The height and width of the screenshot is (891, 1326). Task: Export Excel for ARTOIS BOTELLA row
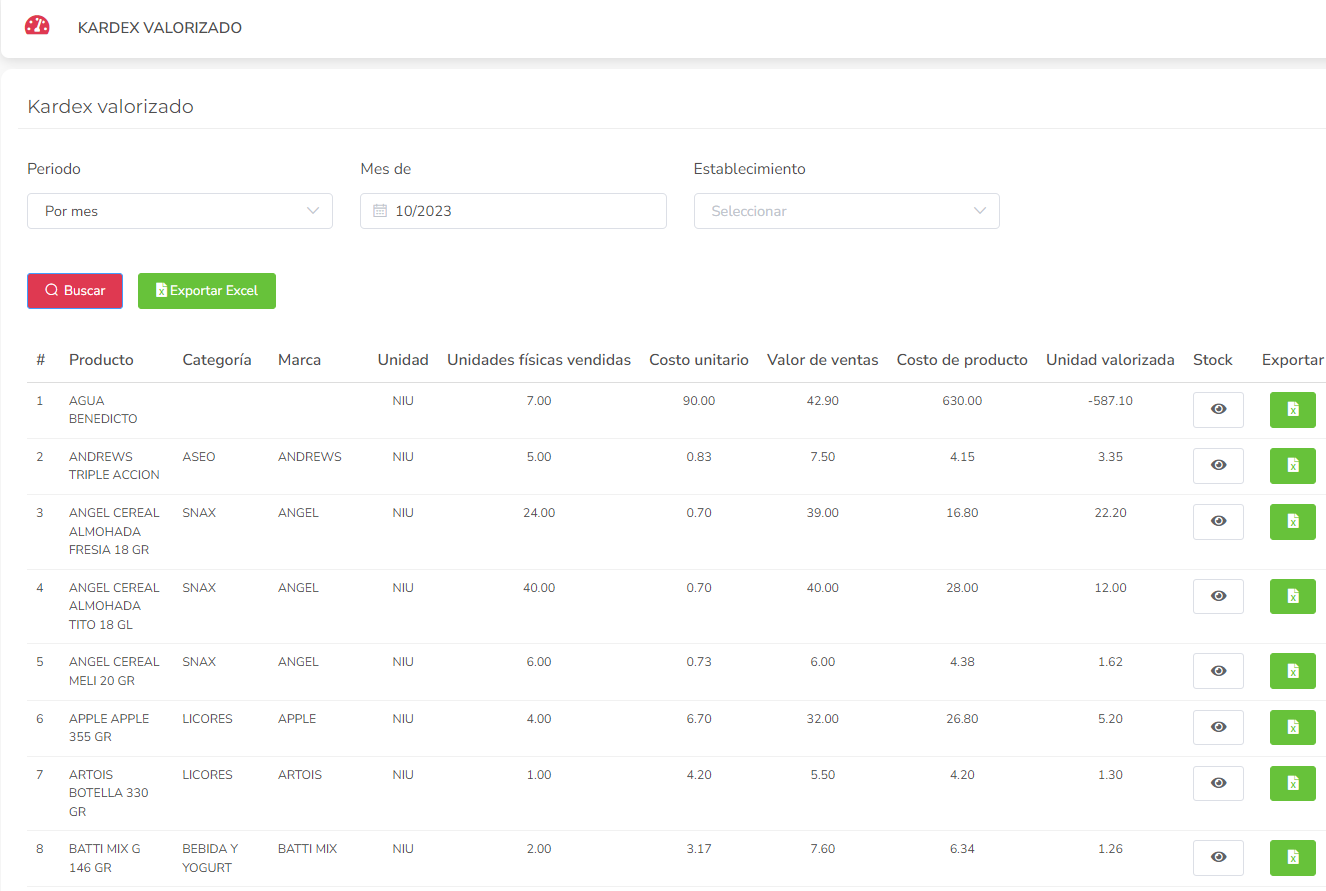click(x=1292, y=784)
